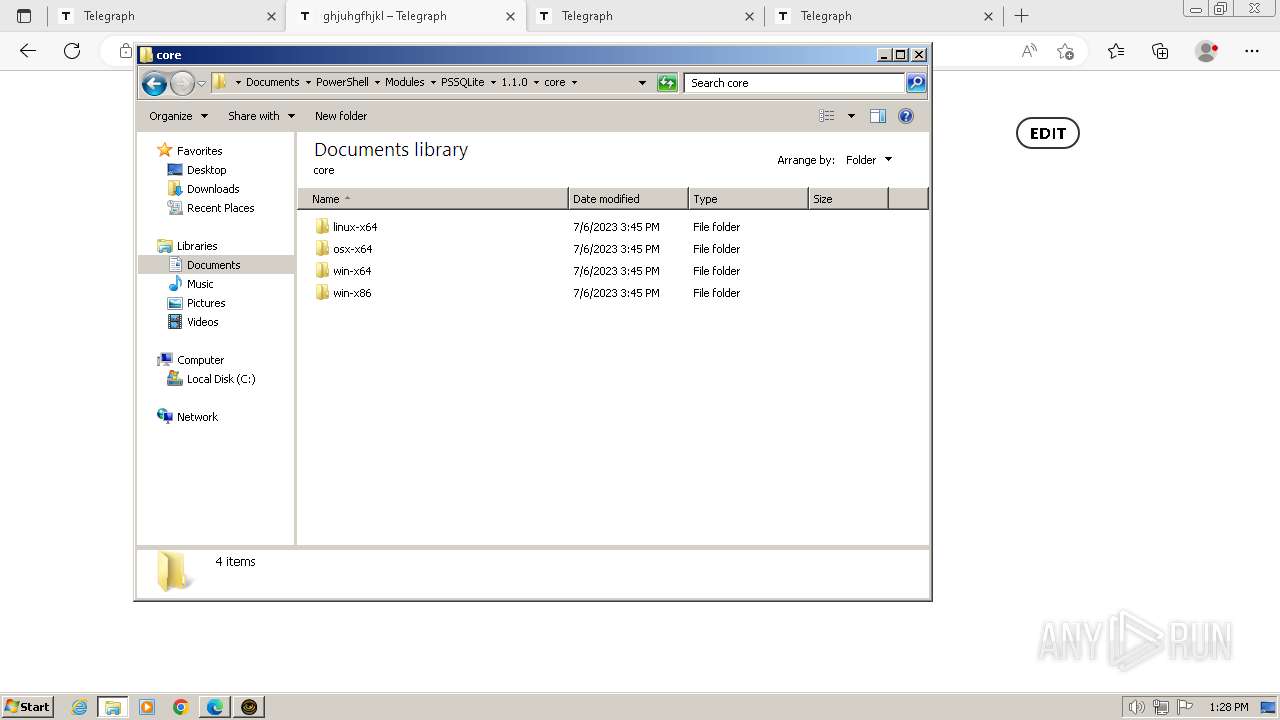Open Edge Collections

1160,51
